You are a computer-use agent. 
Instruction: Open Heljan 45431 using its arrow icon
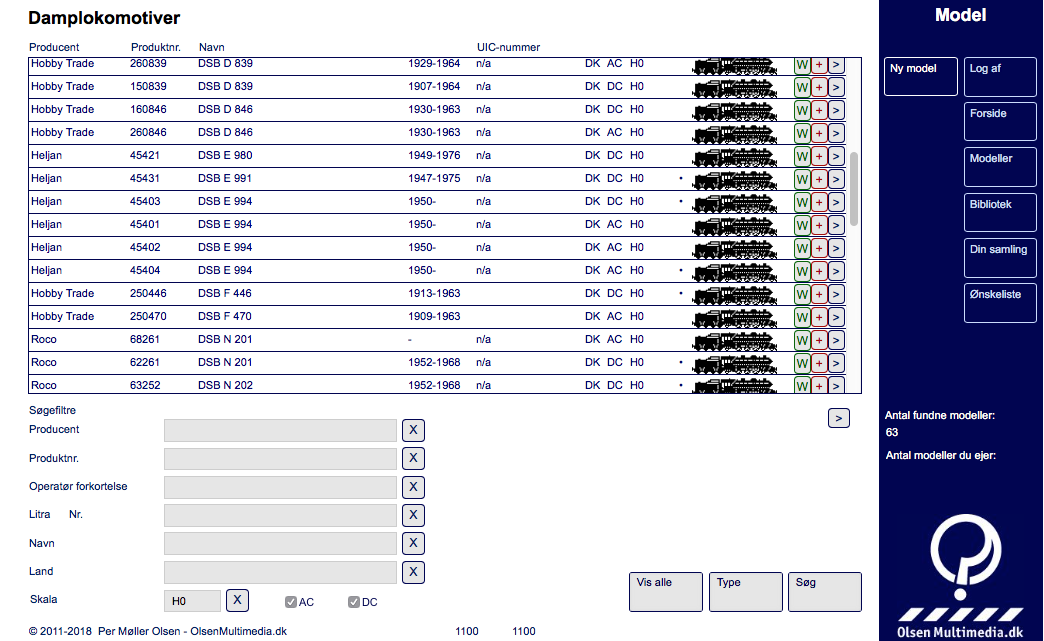[836, 179]
